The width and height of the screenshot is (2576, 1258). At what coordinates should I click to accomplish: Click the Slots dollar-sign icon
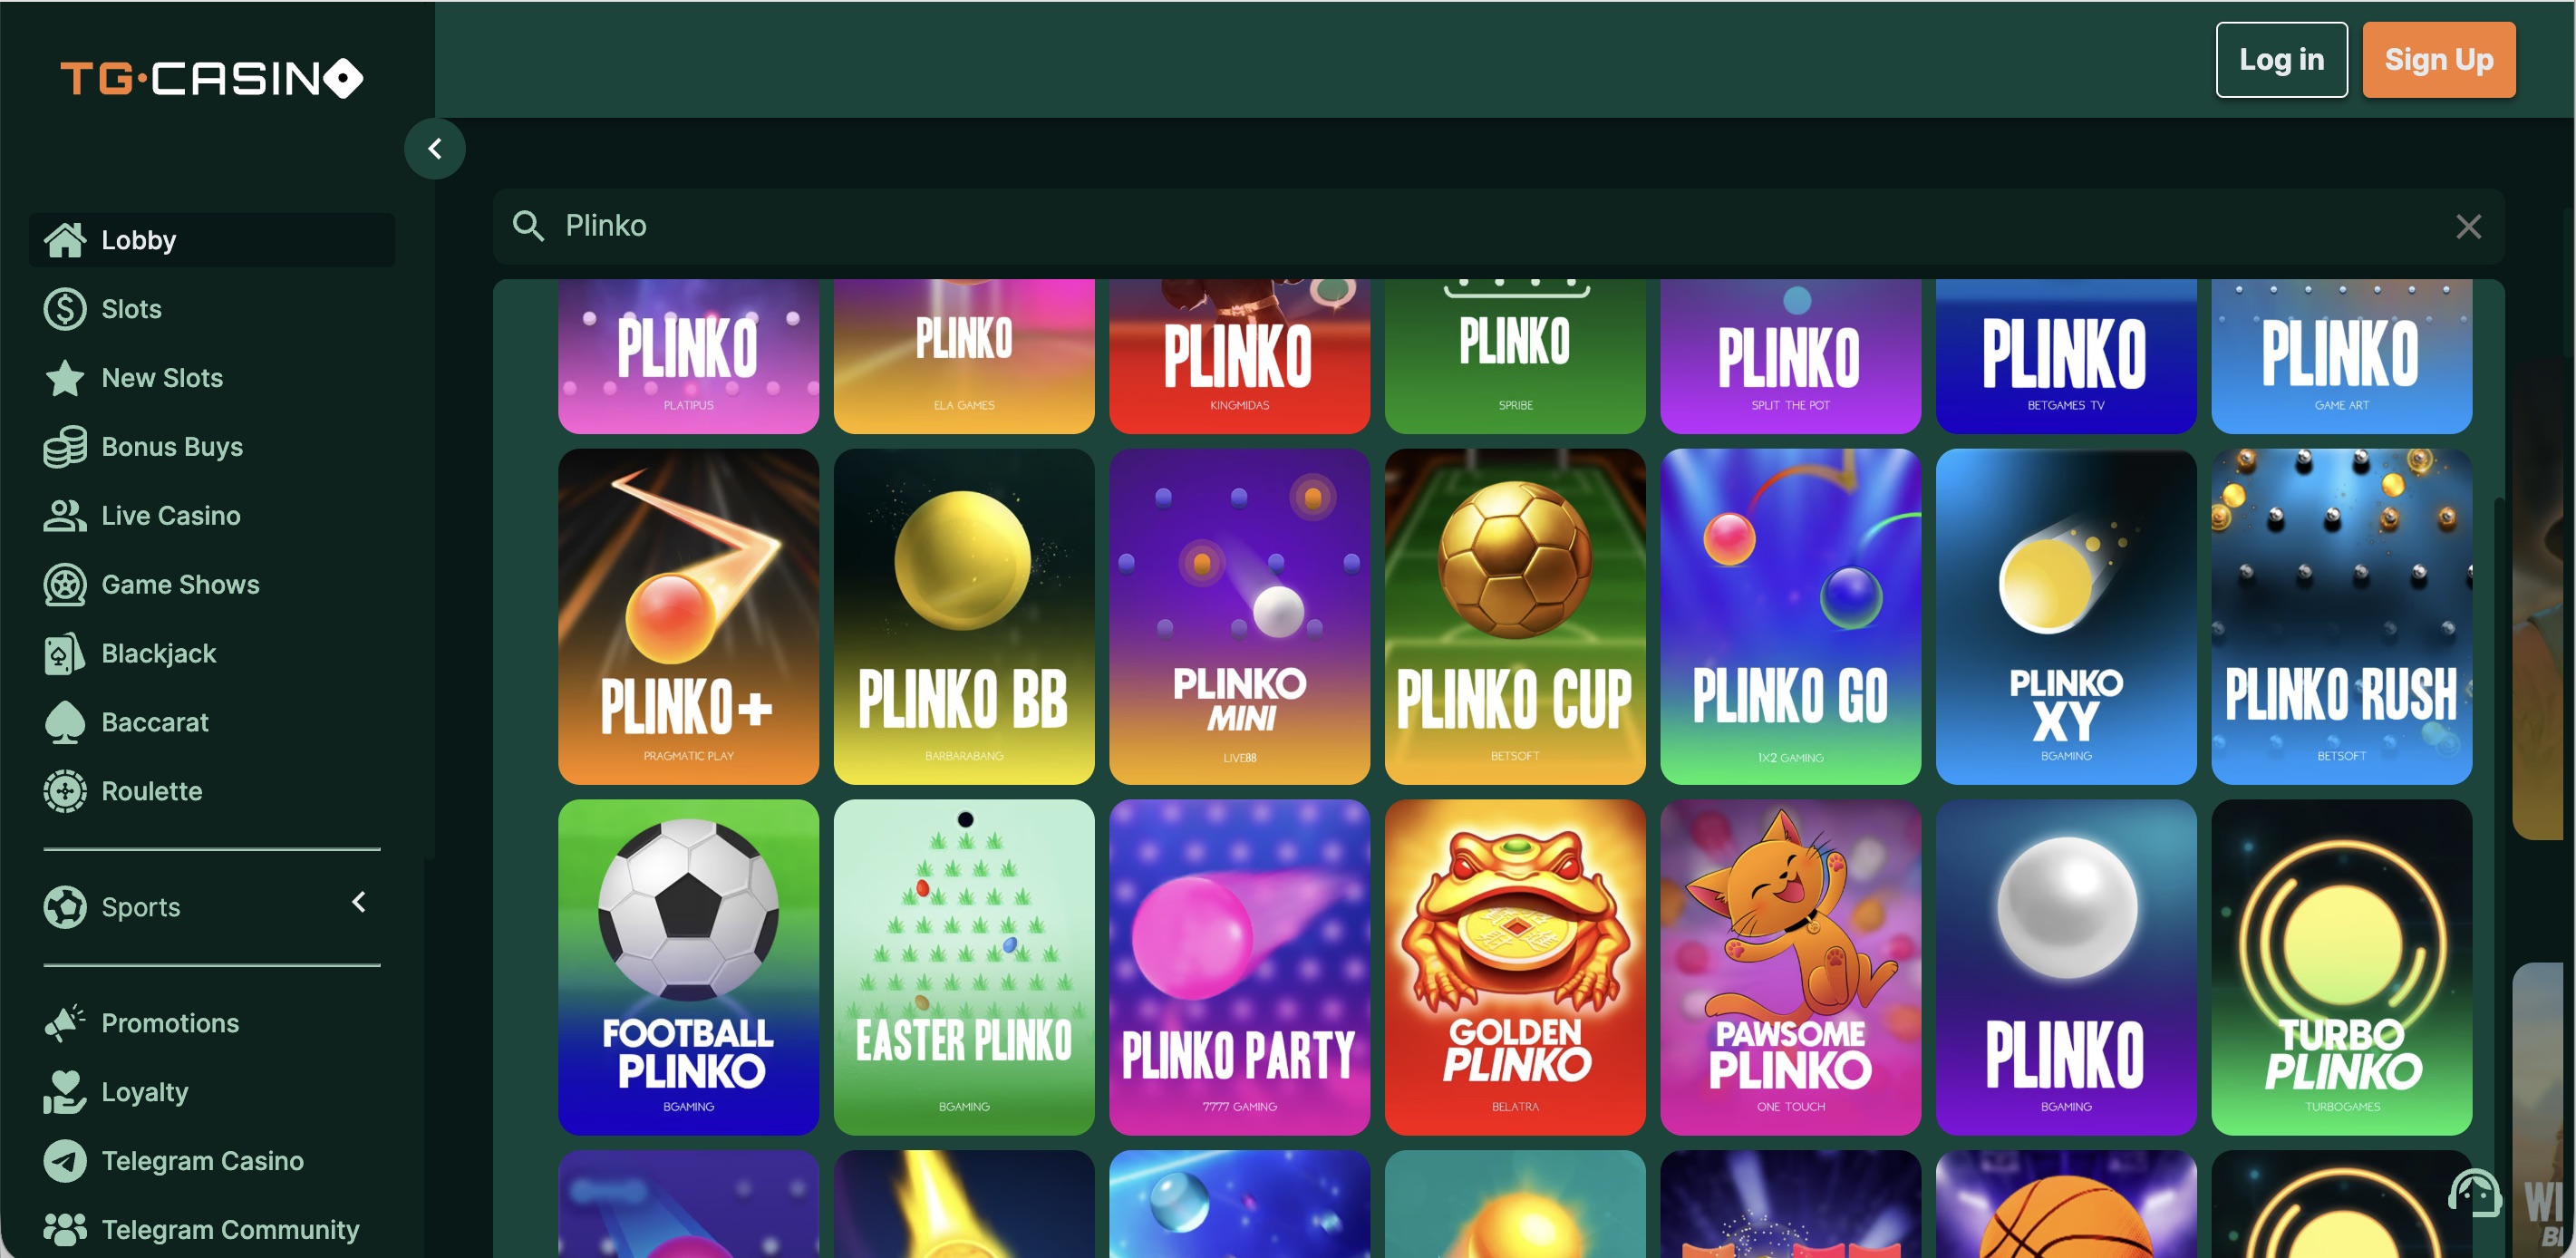click(65, 309)
